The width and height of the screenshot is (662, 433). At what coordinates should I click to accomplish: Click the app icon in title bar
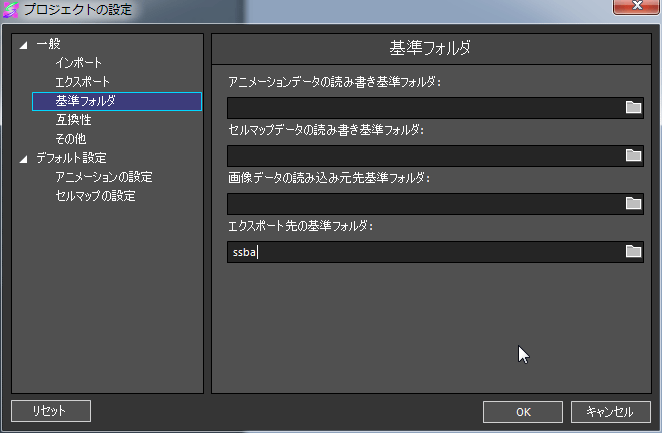11,10
